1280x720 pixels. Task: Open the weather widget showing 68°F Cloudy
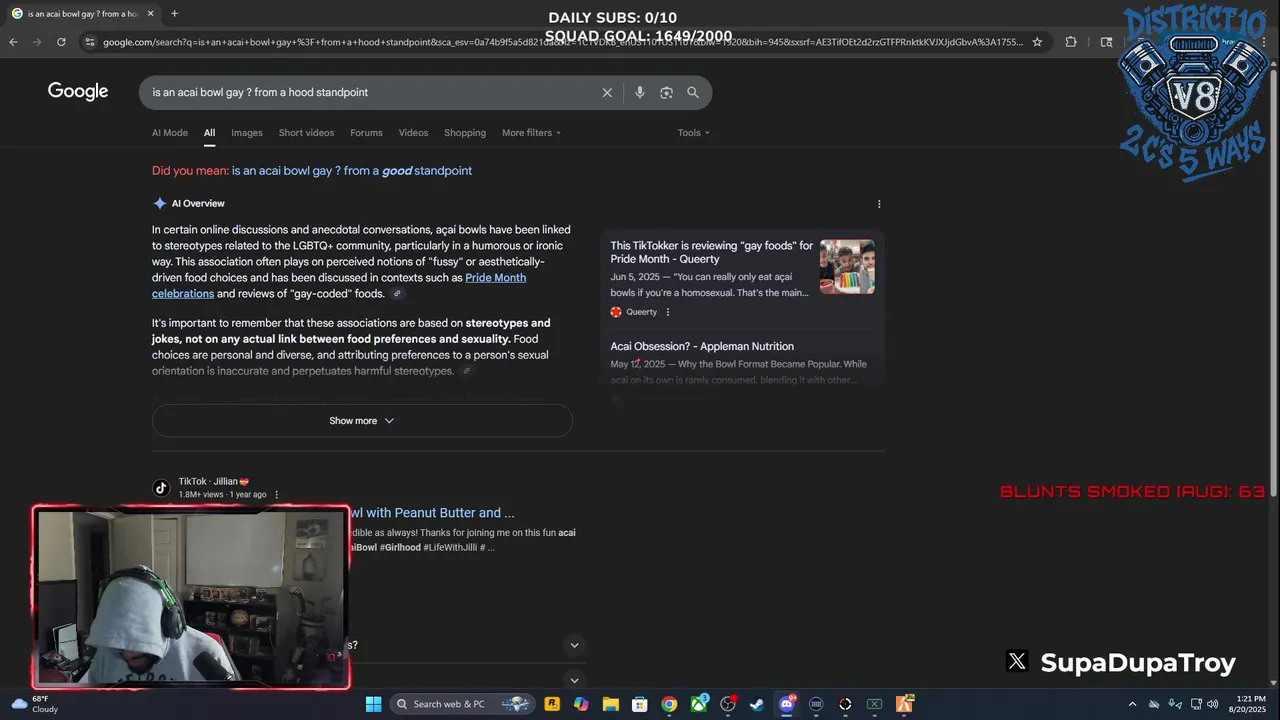click(x=35, y=704)
